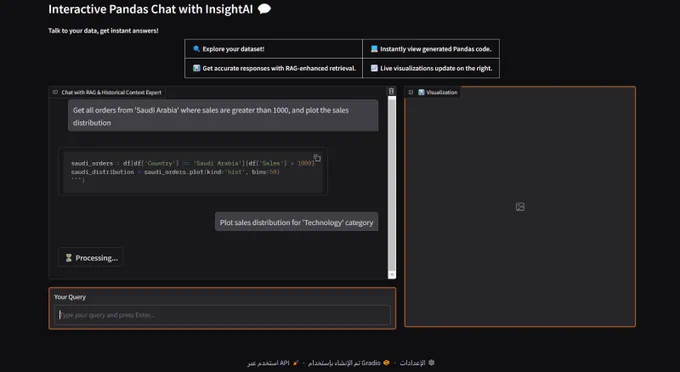The height and width of the screenshot is (372, 680).
Task: Click the chat scrollbar thumb
Action: [x=392, y=184]
